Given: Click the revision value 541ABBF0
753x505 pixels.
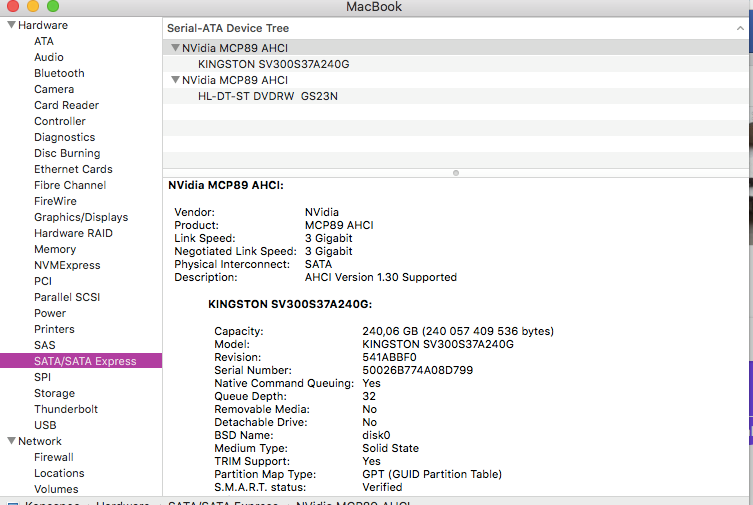Looking at the screenshot, I should click(x=389, y=357).
